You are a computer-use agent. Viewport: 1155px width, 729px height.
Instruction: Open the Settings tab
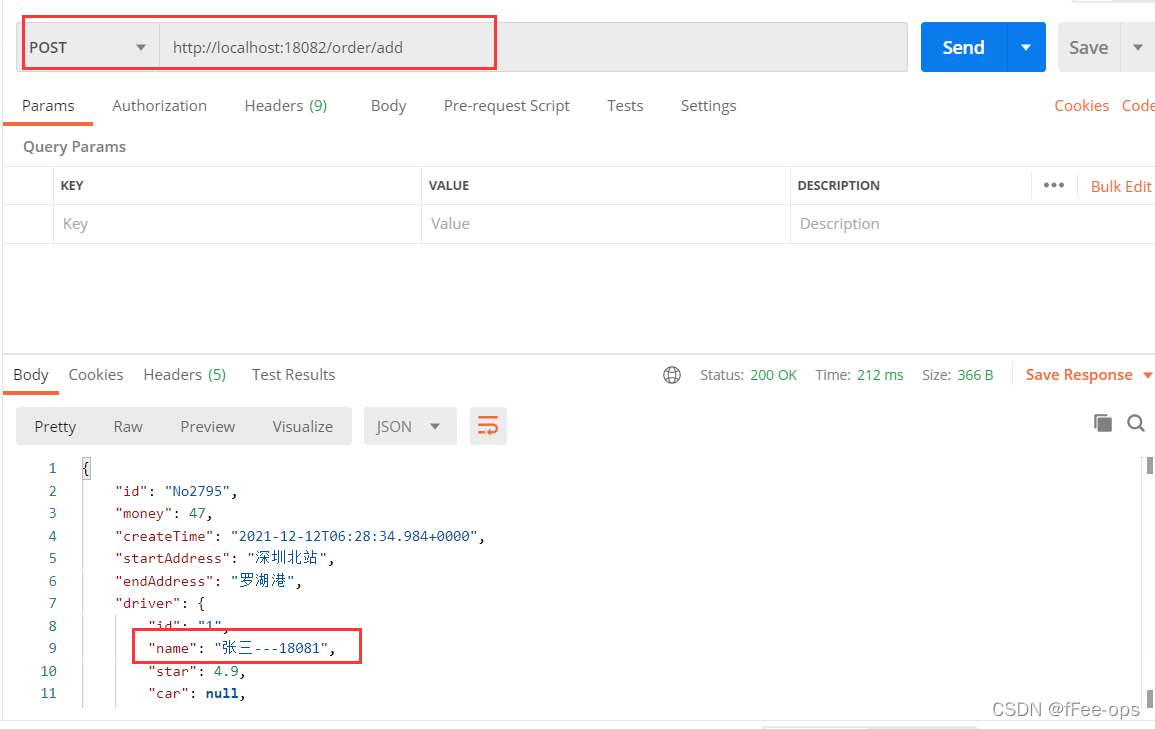[x=708, y=106]
